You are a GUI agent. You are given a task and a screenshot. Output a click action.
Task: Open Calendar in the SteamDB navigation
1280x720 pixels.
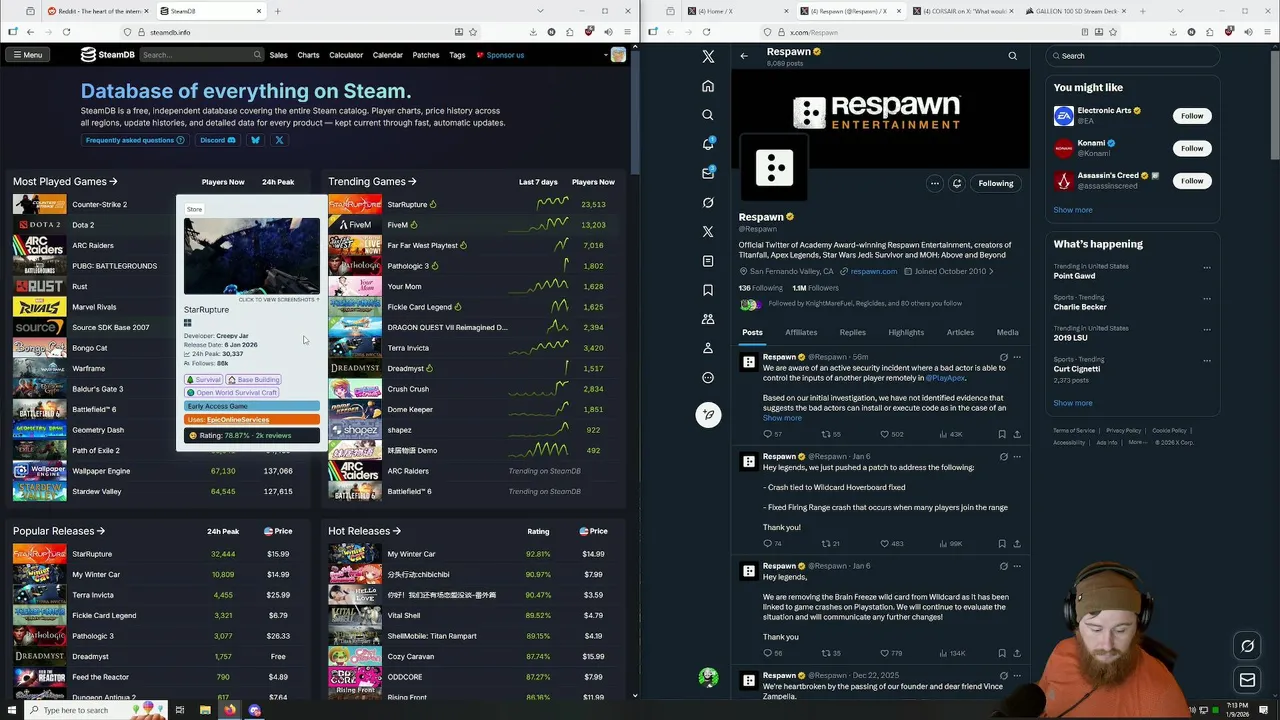(x=388, y=55)
